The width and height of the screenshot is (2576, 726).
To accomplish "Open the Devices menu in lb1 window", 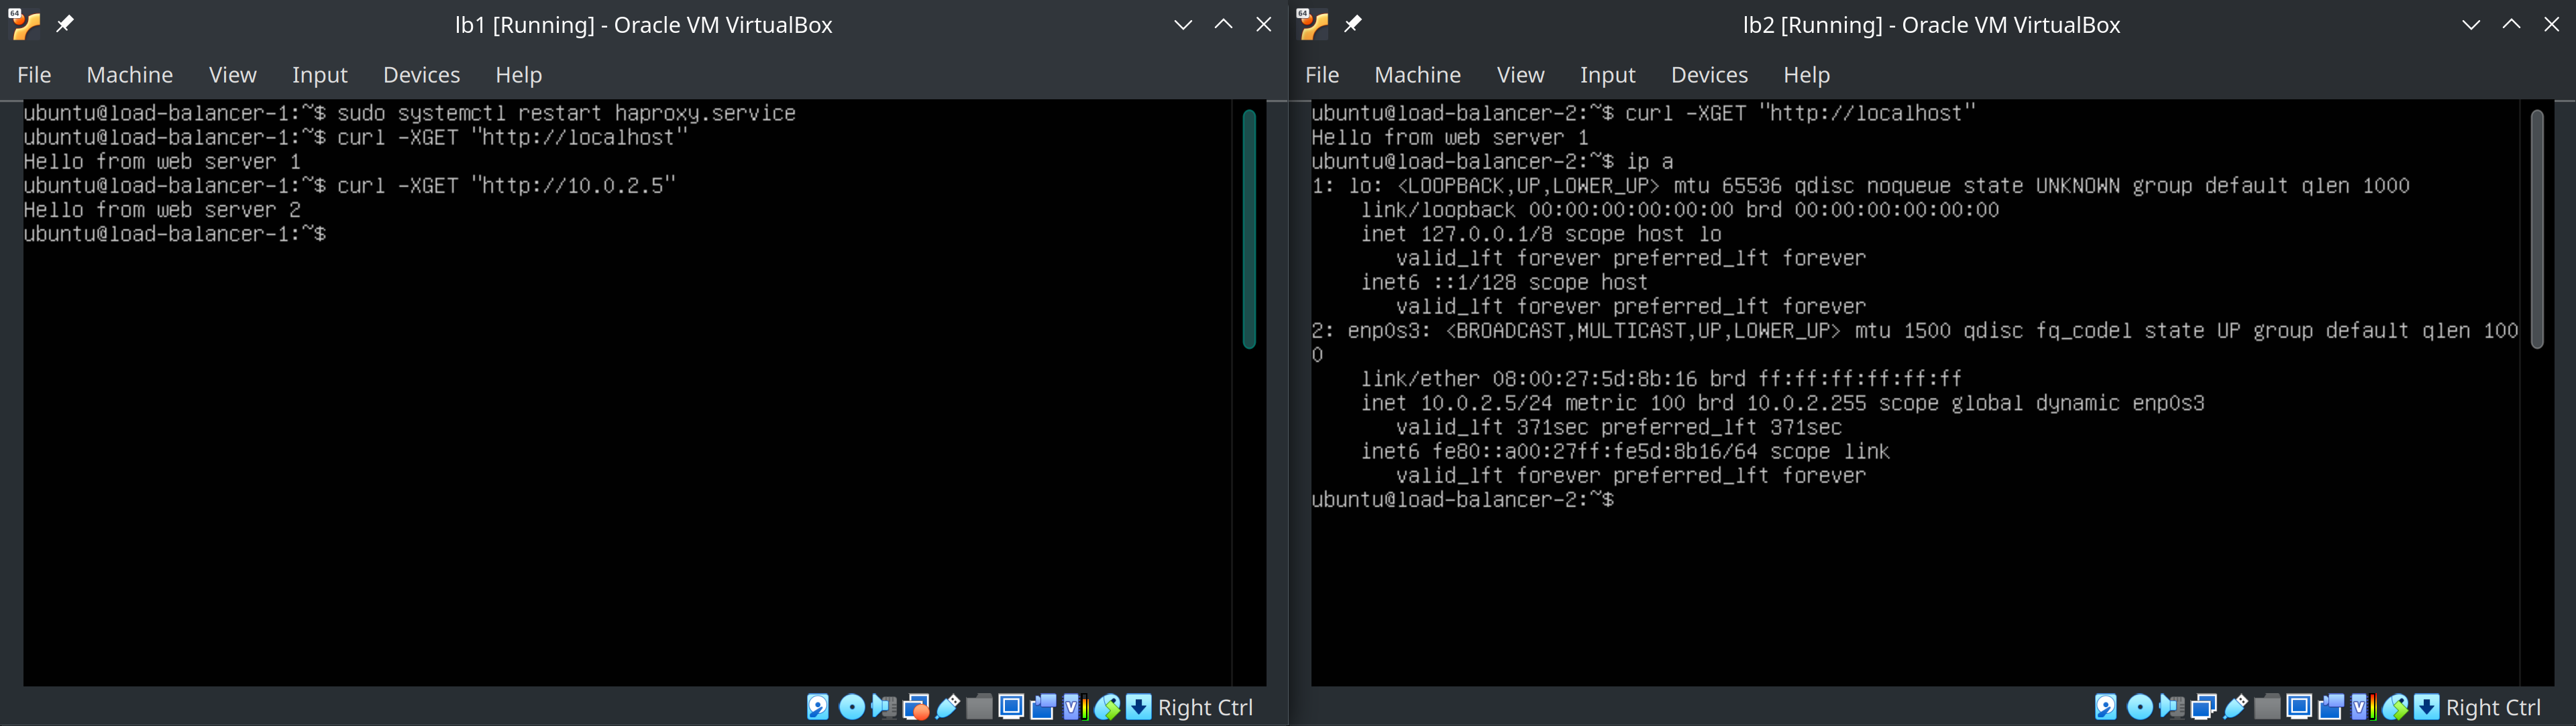I will 422,75.
